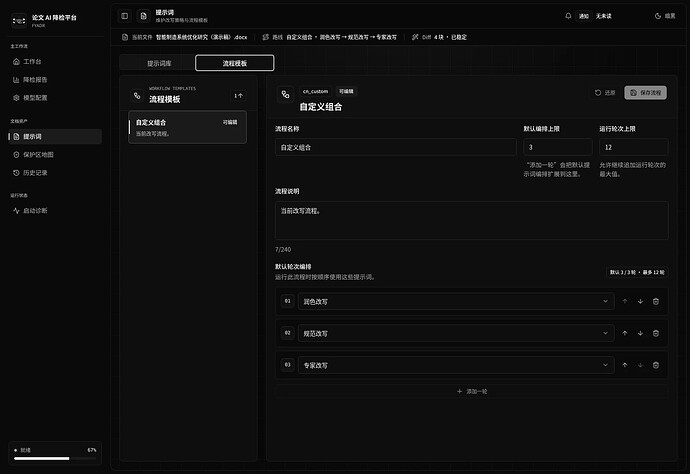The height and width of the screenshot is (474, 690).
Task: Focus the 运行轮次上限 field showing 12
Action: click(634, 147)
